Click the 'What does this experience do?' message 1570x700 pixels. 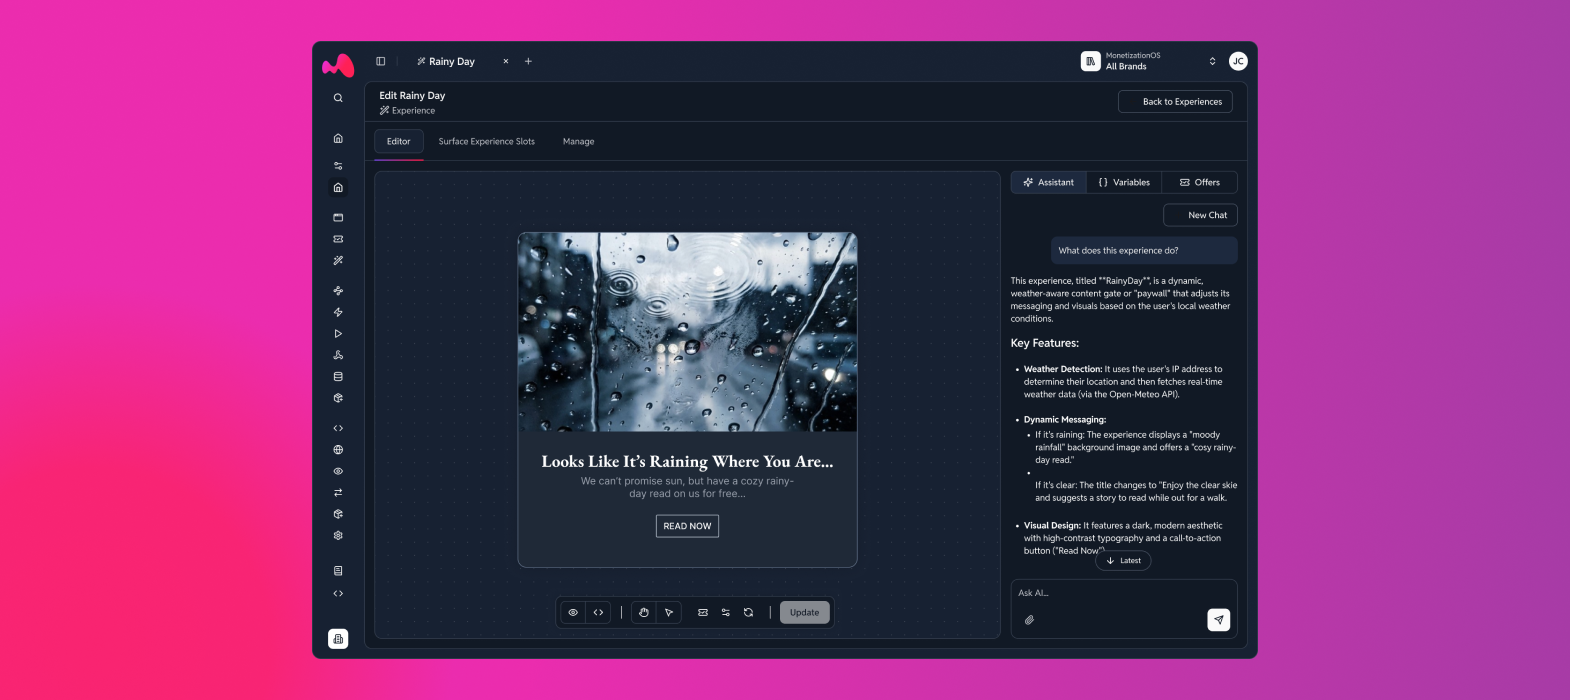pos(1144,251)
